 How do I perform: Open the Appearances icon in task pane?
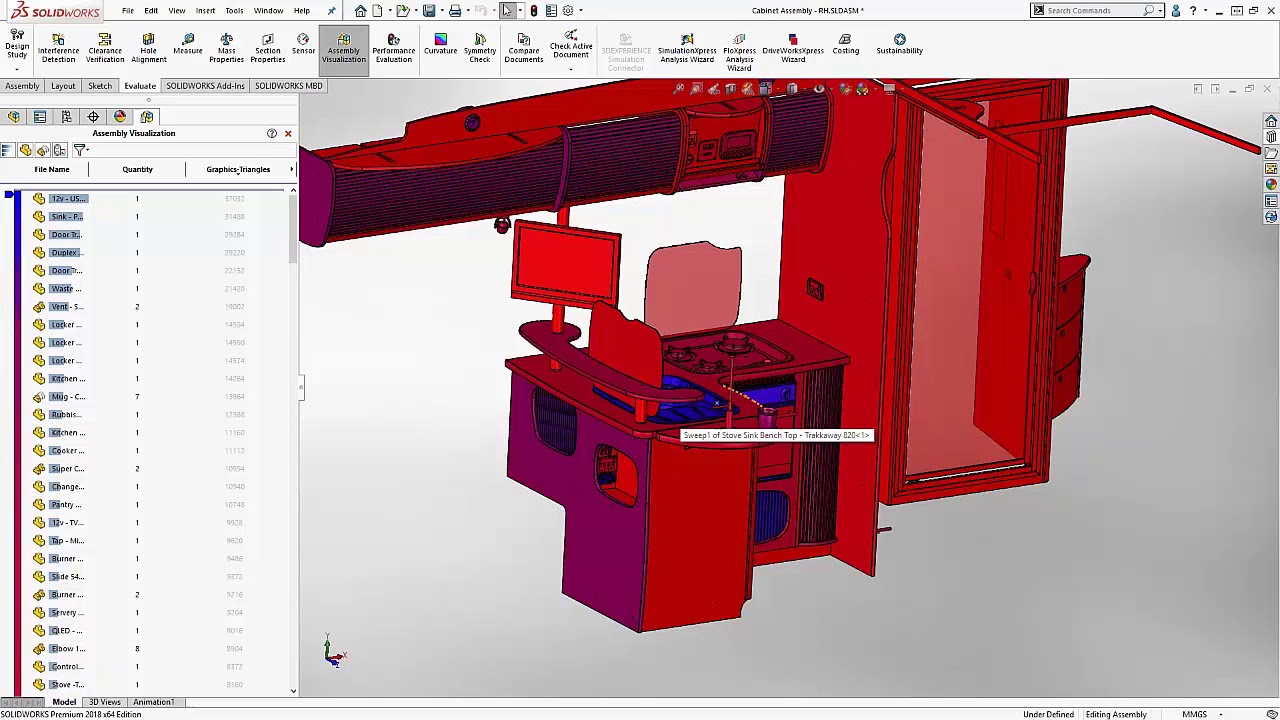1271,185
